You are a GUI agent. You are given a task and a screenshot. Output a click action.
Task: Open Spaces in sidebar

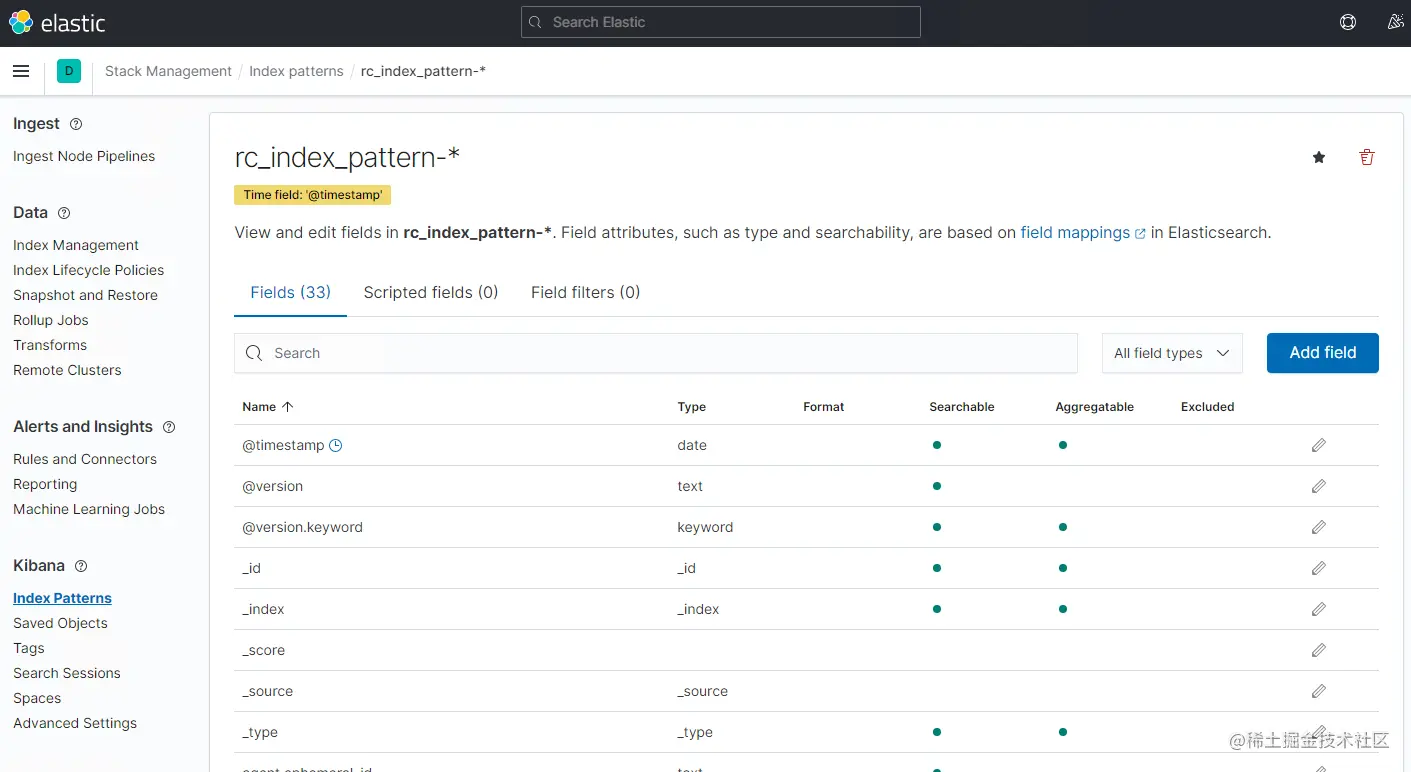pos(37,698)
